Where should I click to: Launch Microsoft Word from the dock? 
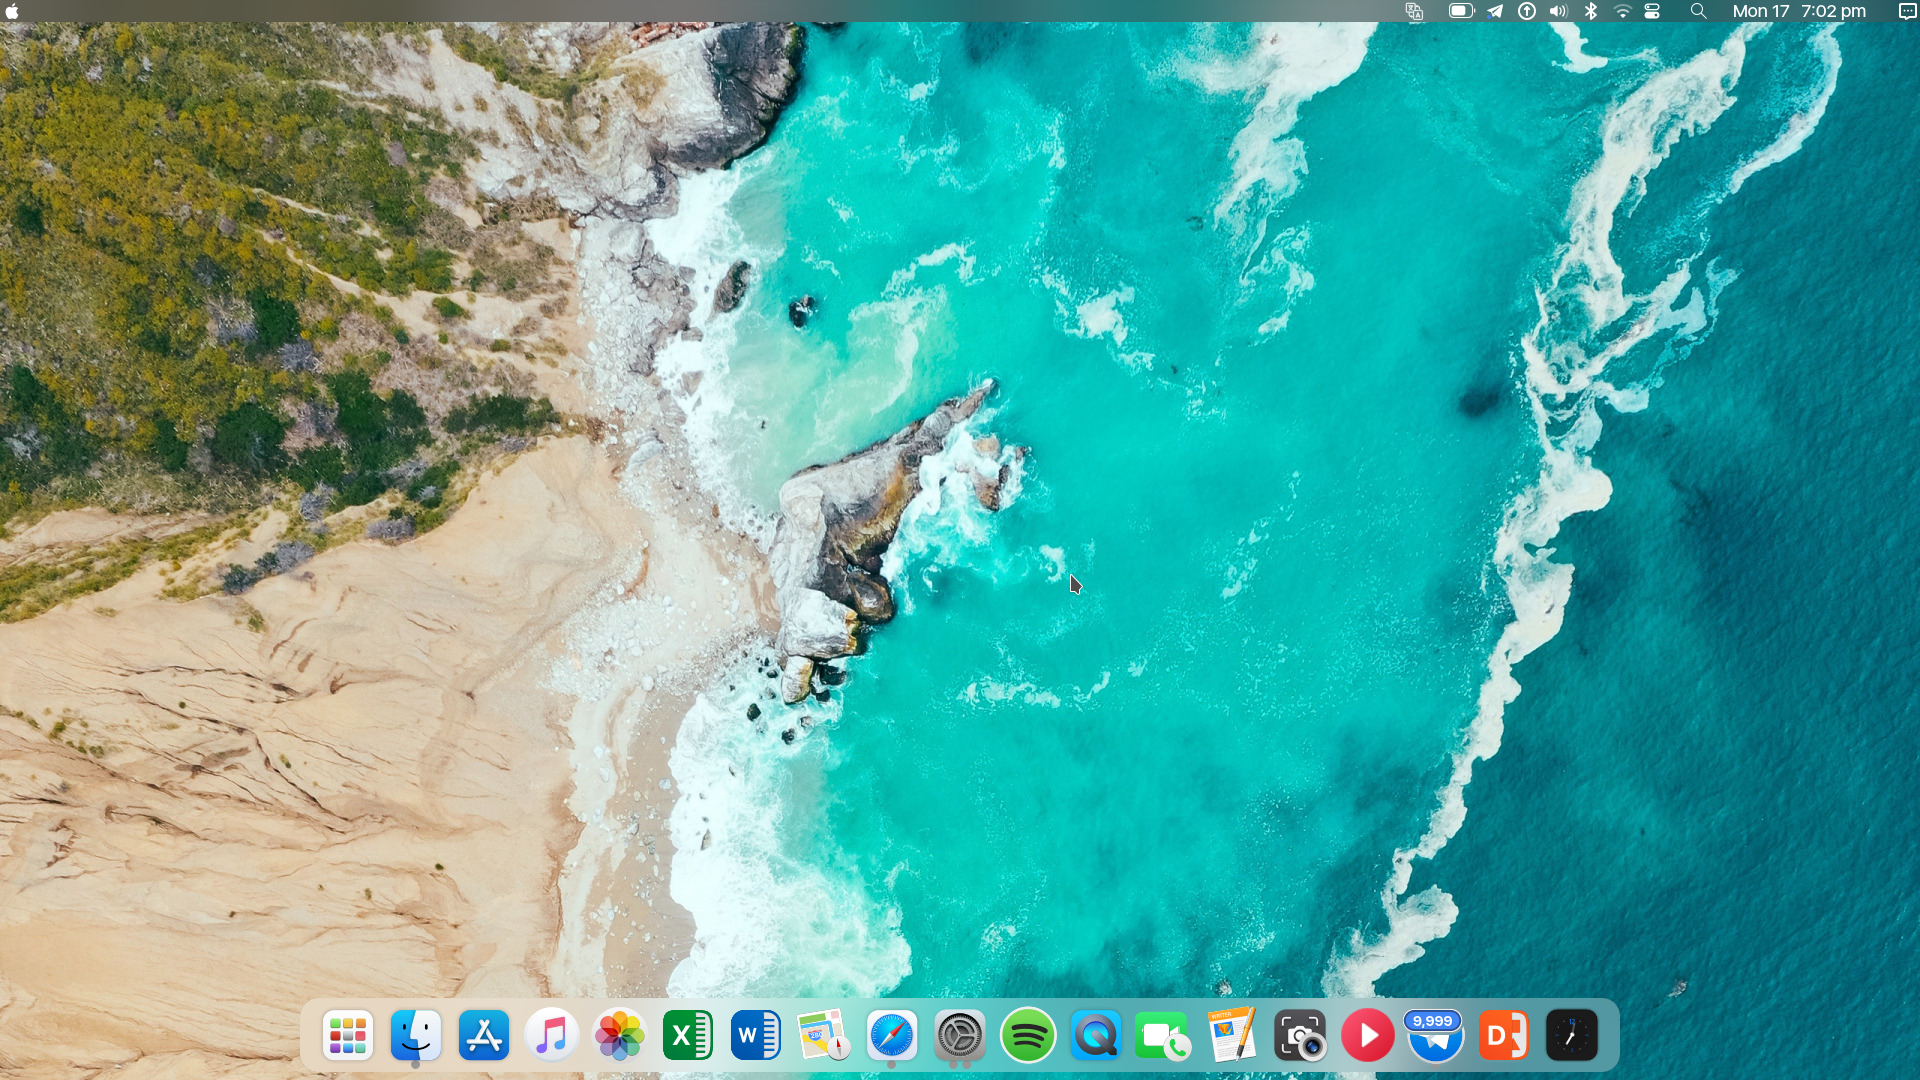[756, 1035]
